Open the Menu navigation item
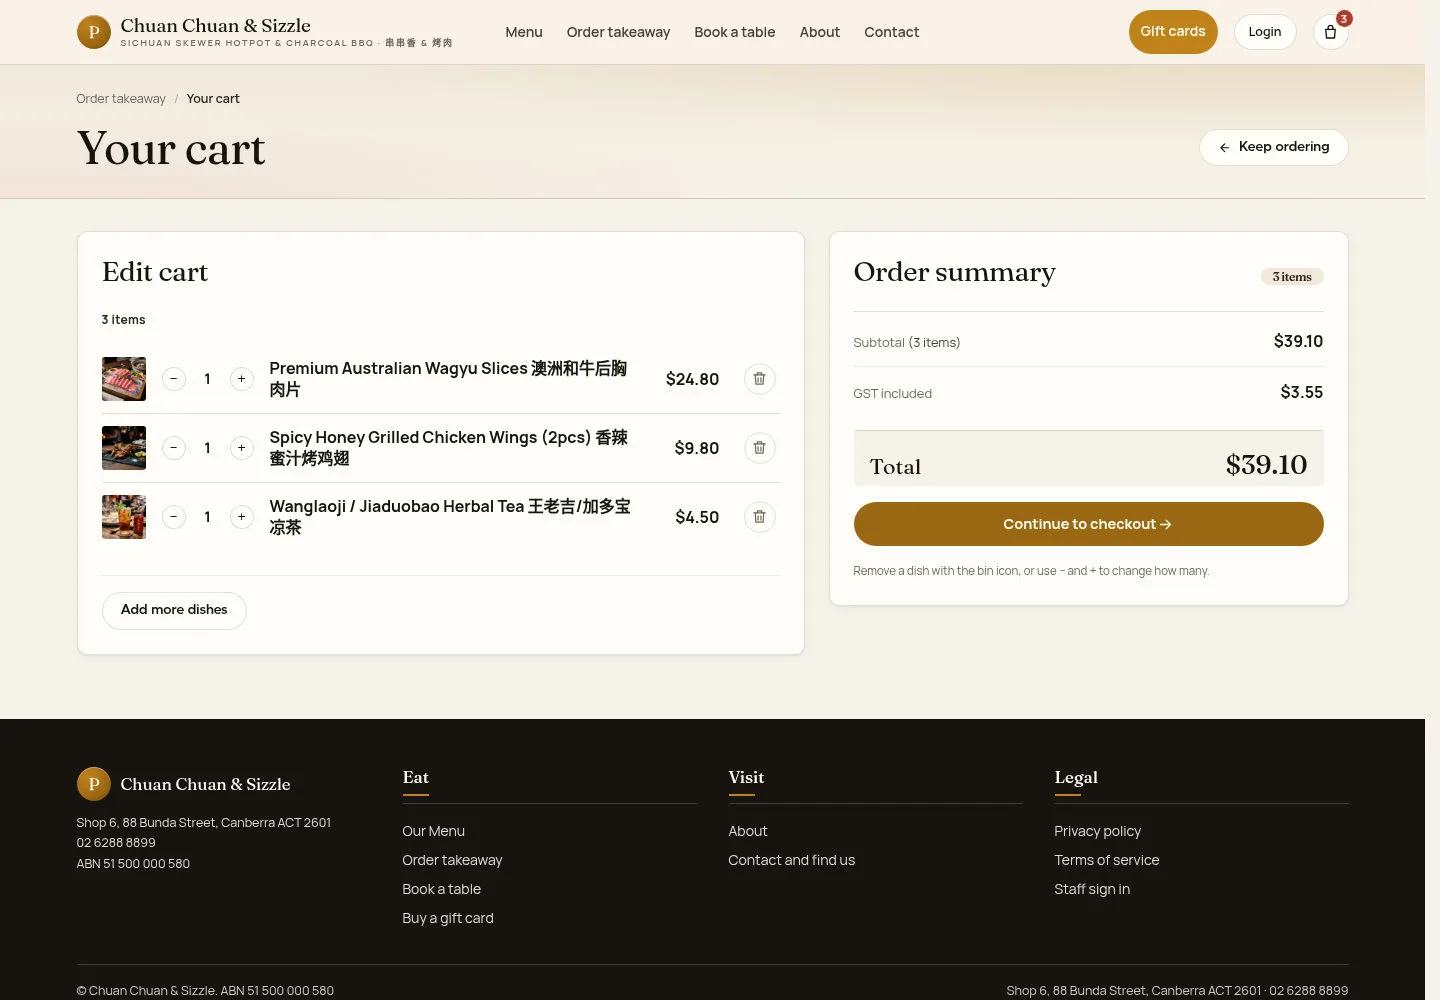Screen dimensions: 1440x1000 tap(524, 32)
